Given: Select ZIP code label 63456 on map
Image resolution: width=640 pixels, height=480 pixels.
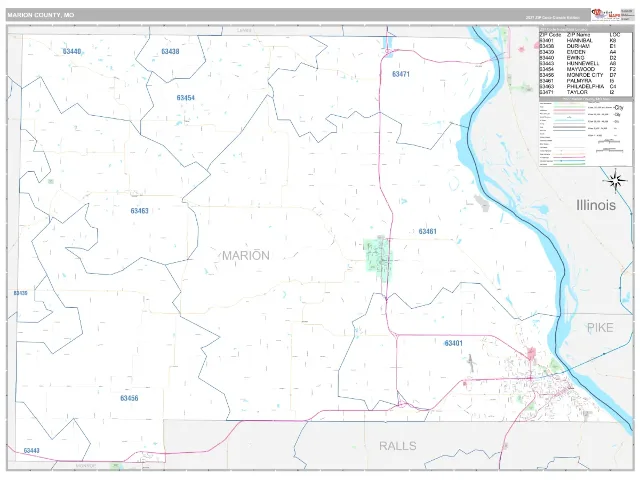Looking at the screenshot, I should pos(129,398).
